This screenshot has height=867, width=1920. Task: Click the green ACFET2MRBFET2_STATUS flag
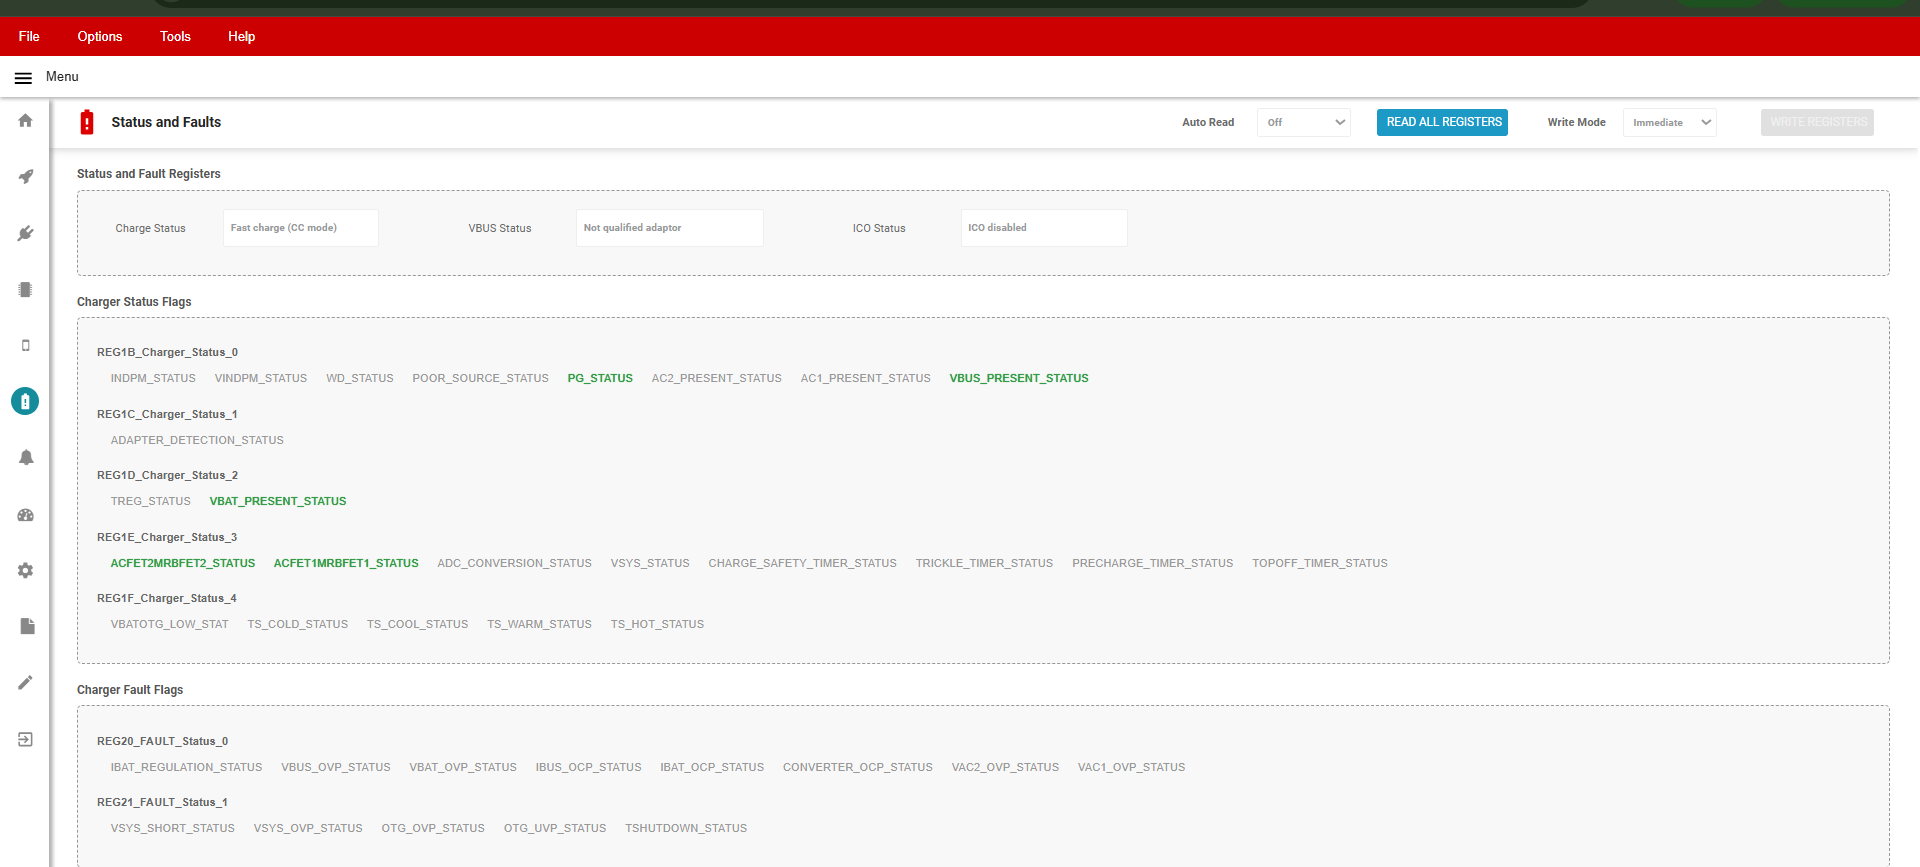click(183, 563)
